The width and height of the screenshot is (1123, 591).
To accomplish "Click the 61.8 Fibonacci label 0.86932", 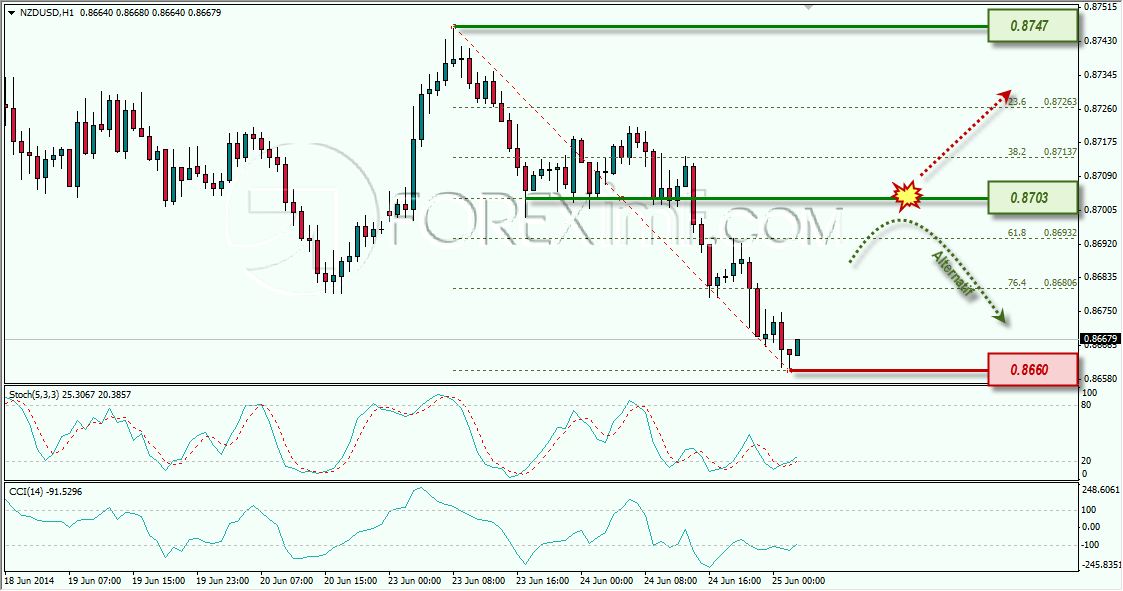I will (1060, 233).
